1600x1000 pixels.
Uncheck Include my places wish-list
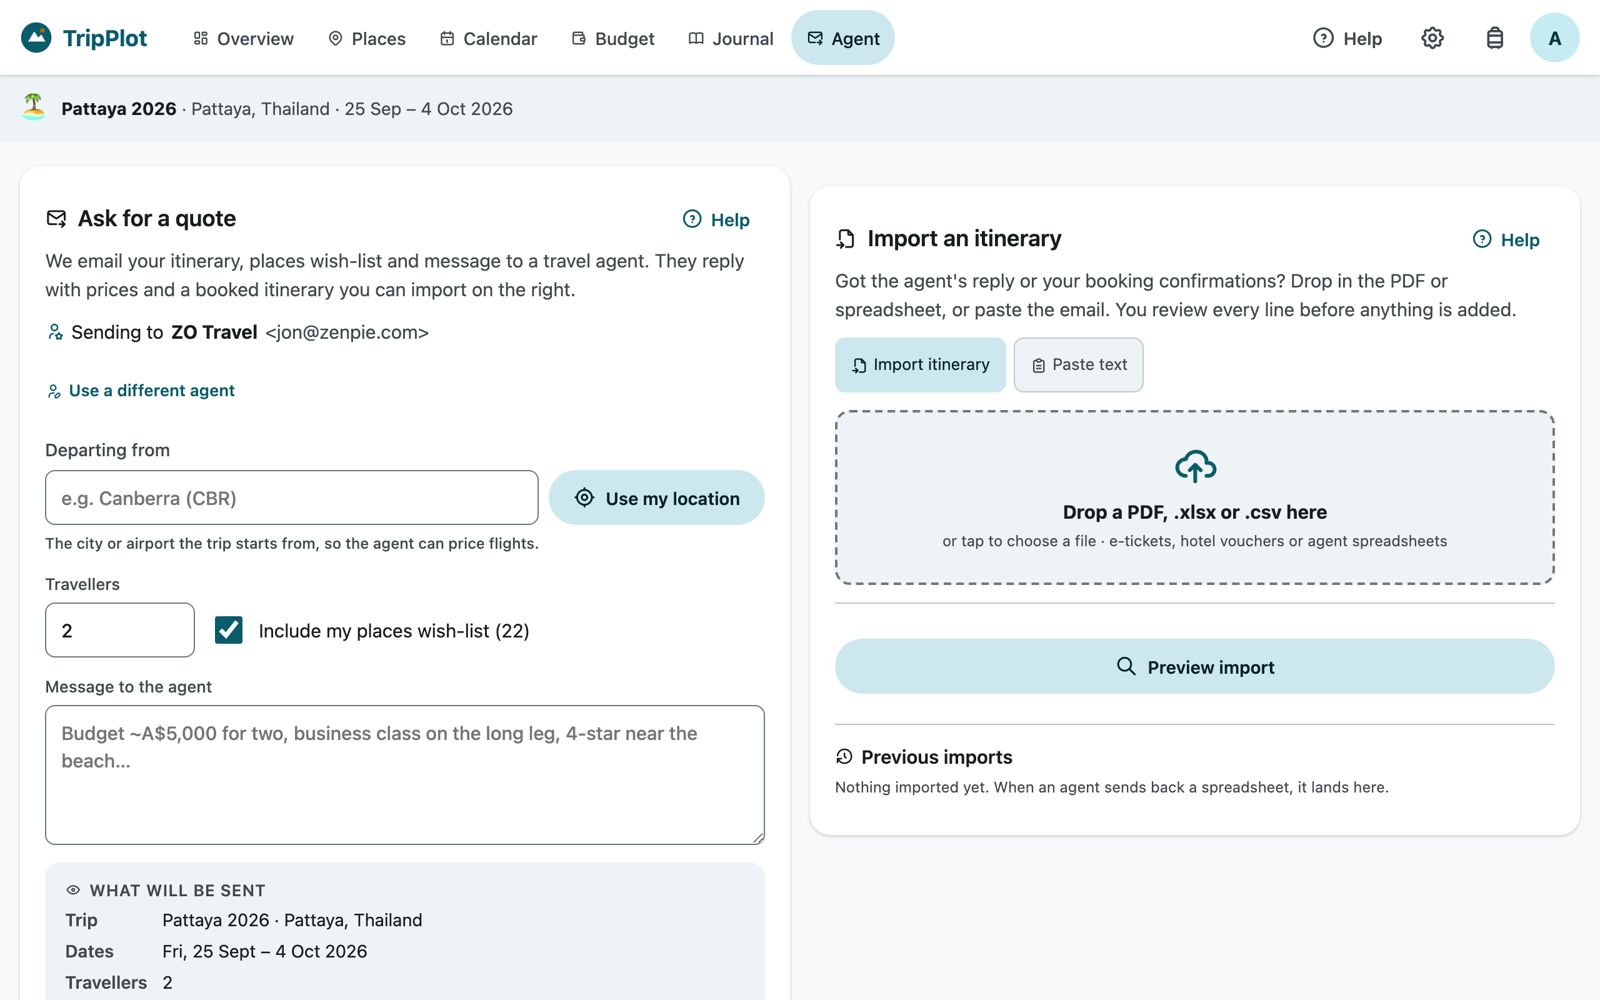(x=229, y=630)
